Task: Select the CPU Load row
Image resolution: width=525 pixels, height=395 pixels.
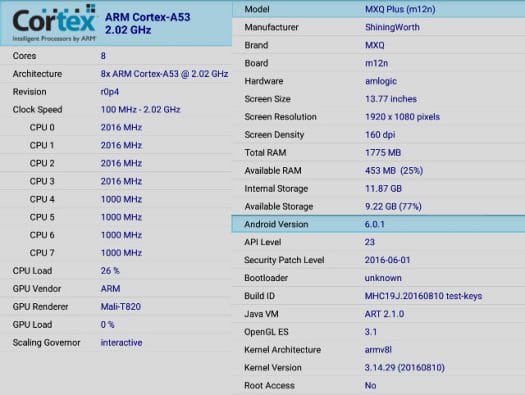Action: 116,271
